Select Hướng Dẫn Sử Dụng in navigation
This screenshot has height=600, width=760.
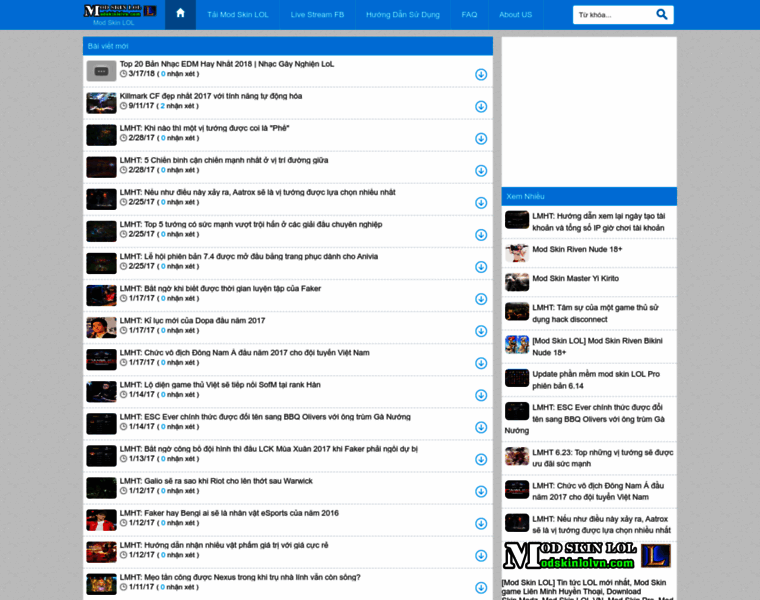pyautogui.click(x=402, y=15)
